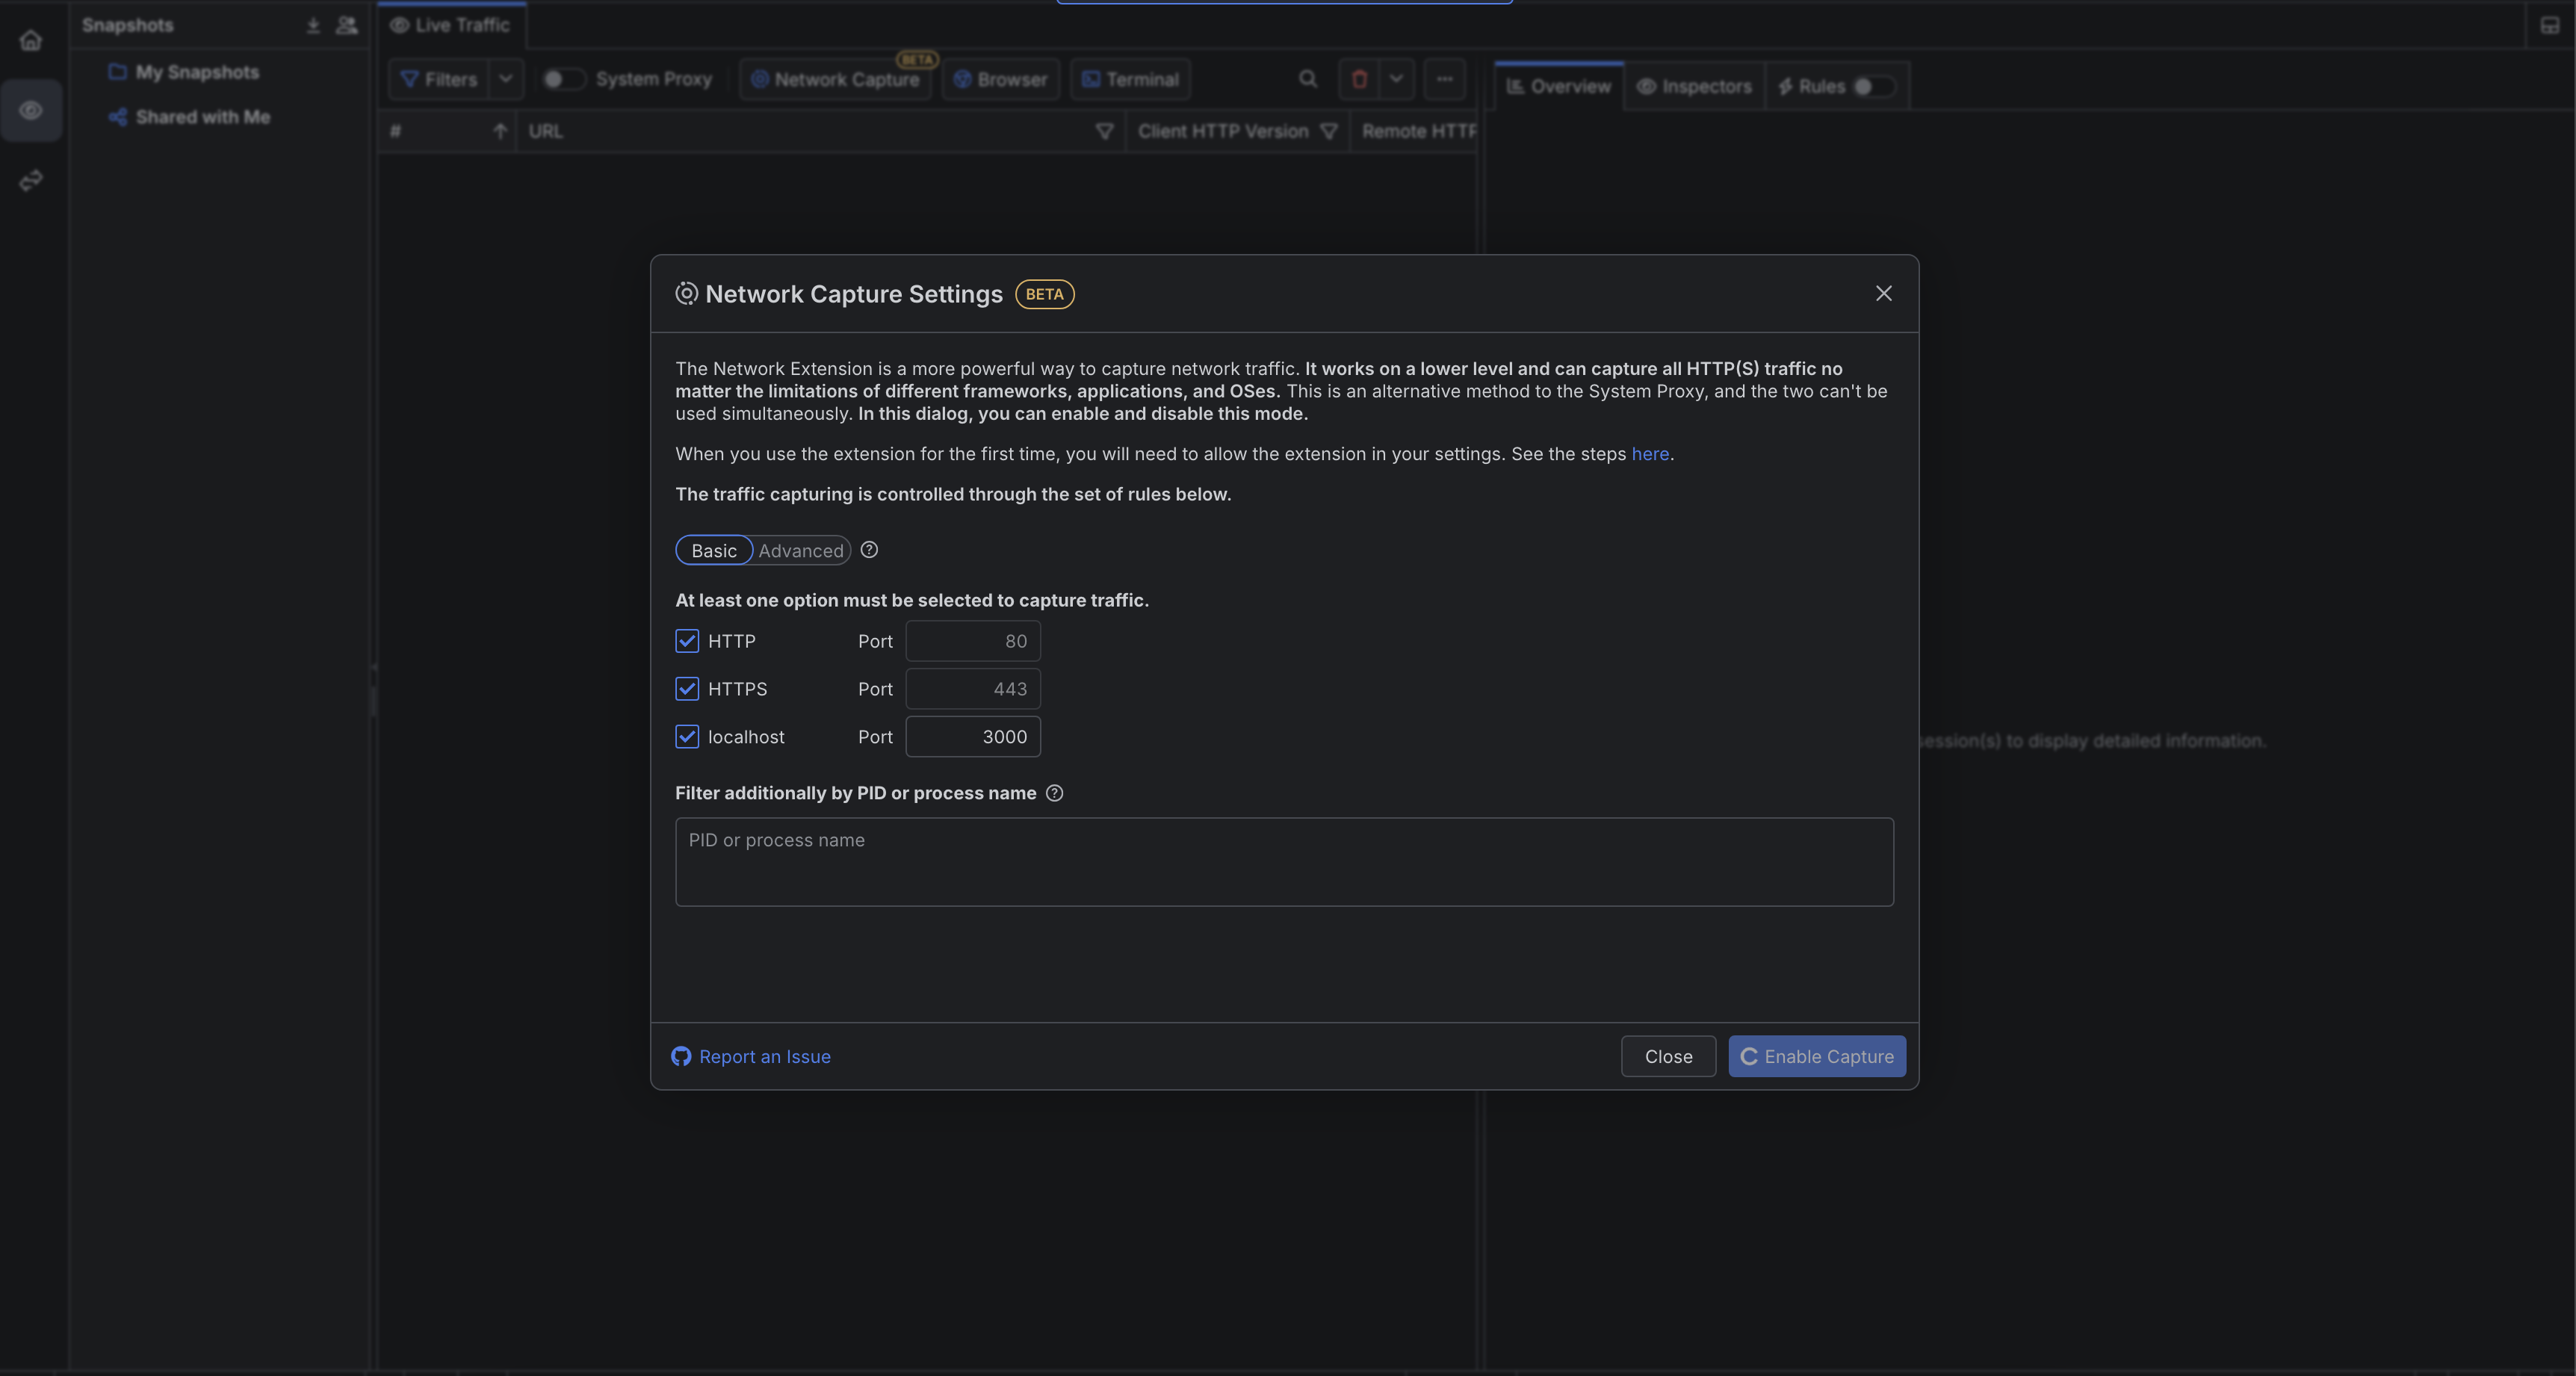The image size is (2576, 1376).
Task: Expand dropdown next to trash icon
Action: (x=1396, y=79)
